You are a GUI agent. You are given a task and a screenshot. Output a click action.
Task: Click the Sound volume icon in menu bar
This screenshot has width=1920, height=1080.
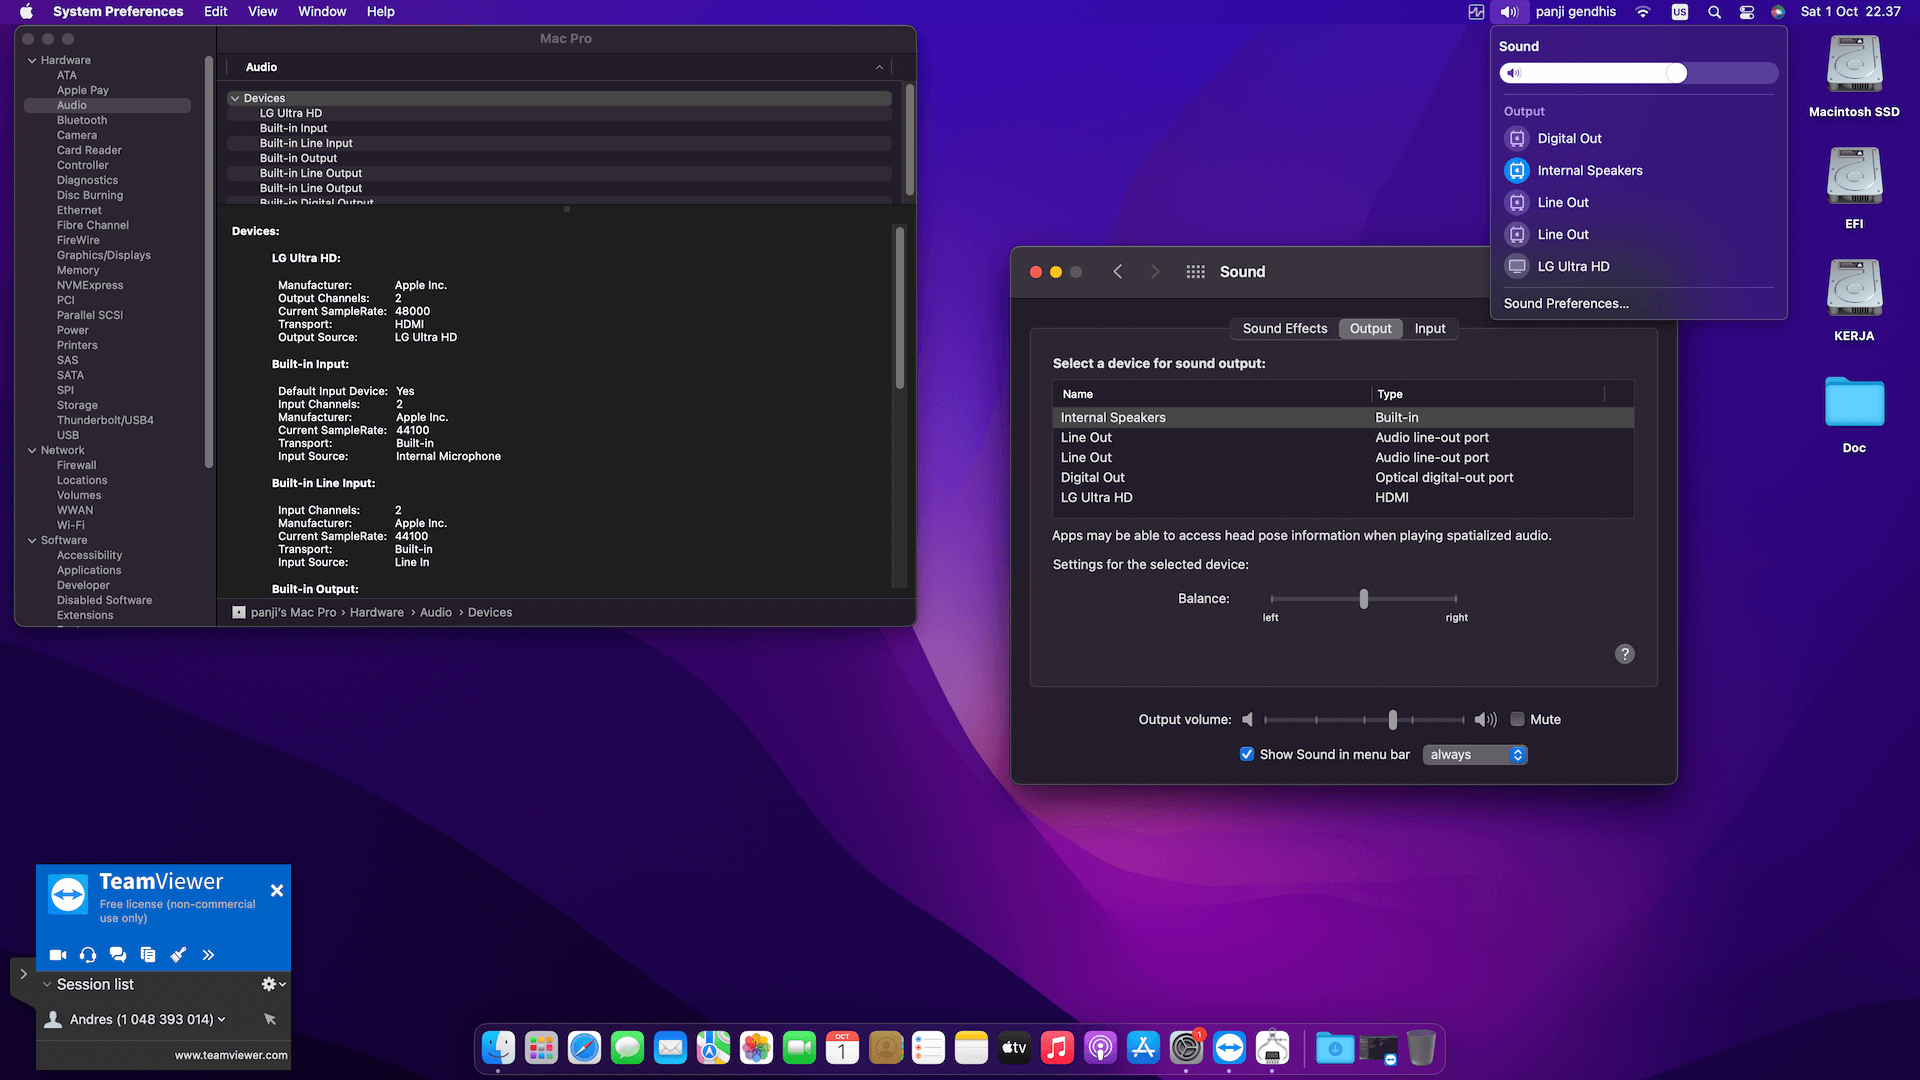click(1509, 12)
